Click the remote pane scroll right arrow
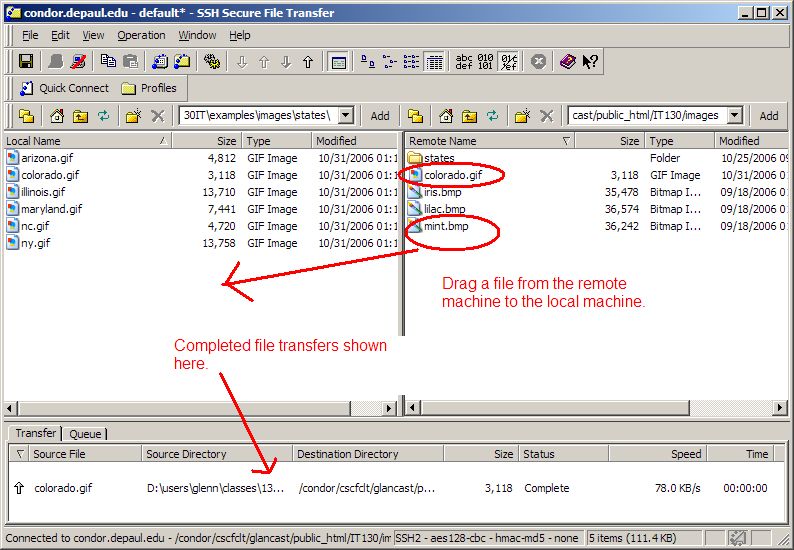 (x=780, y=407)
